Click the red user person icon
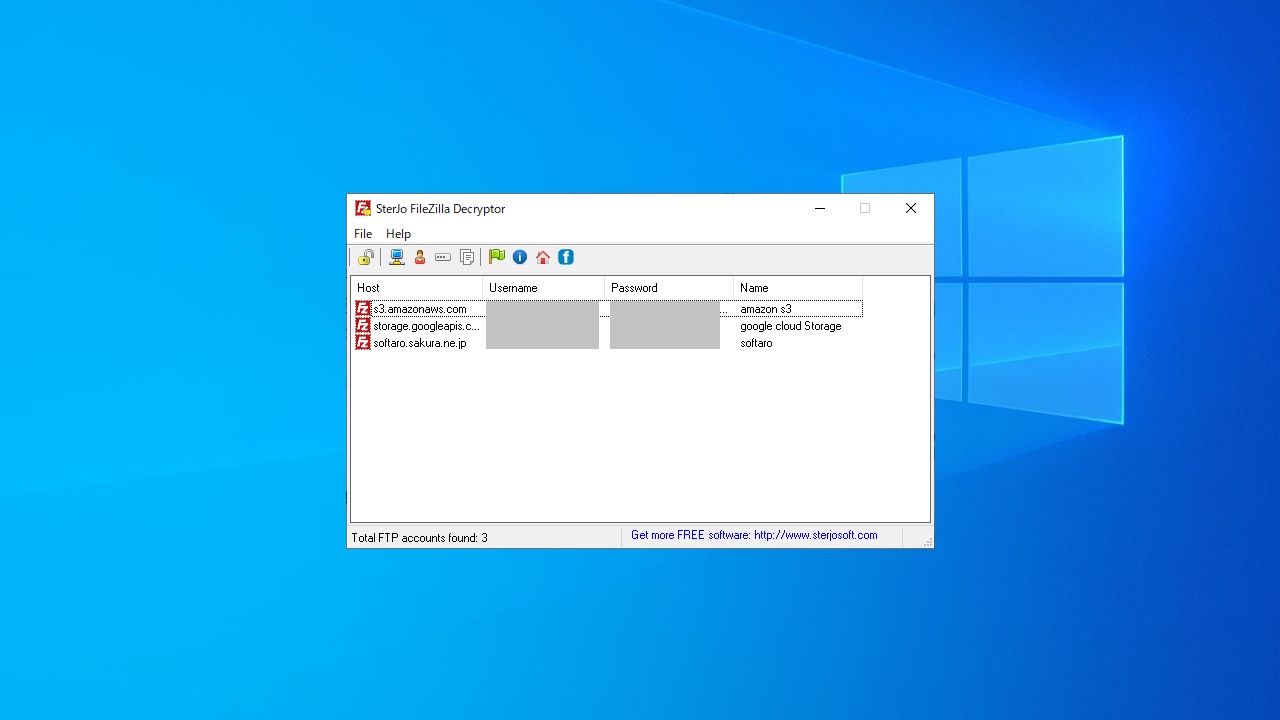Screen dimensions: 1280x720 (x=420, y=257)
